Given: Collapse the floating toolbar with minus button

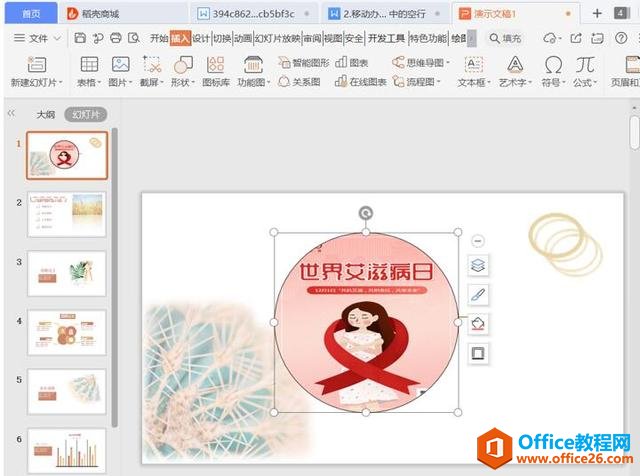Looking at the screenshot, I should point(477,241).
